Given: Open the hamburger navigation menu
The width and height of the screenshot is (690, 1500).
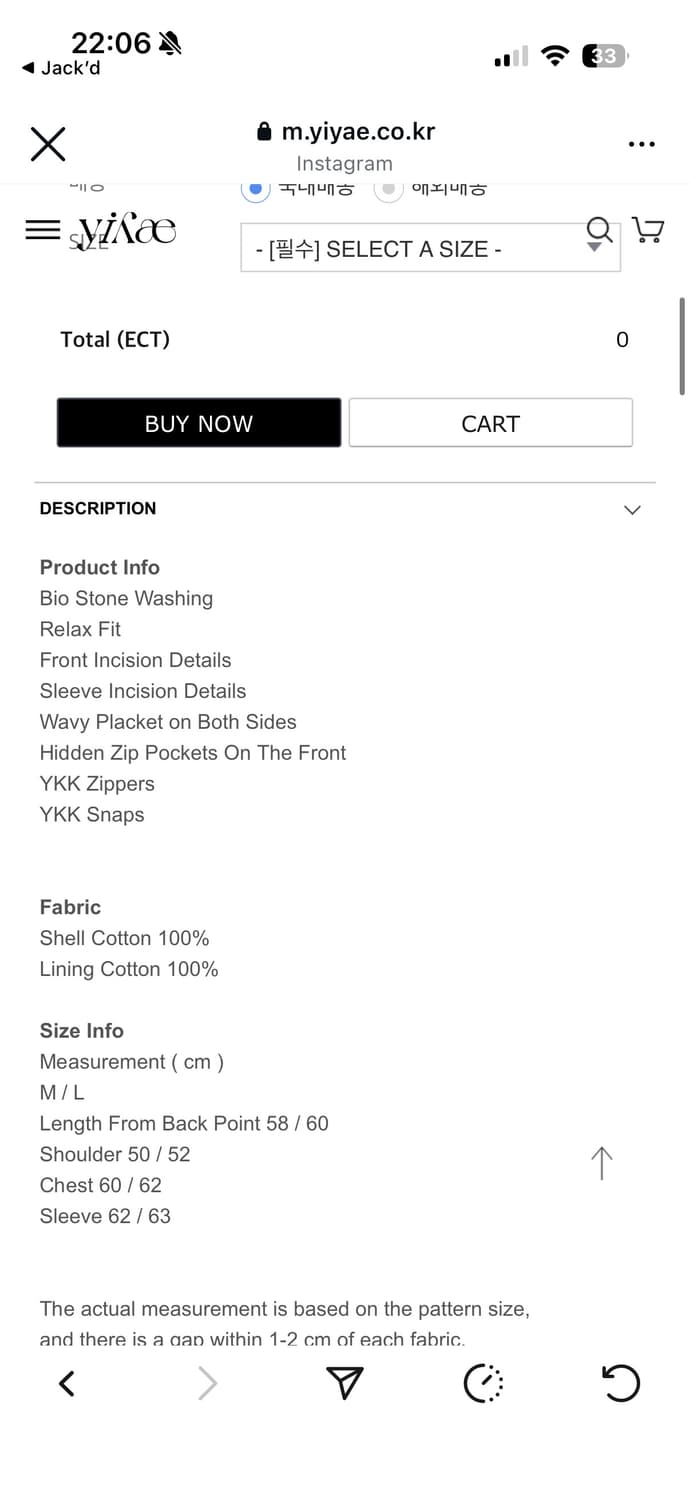Looking at the screenshot, I should (42, 230).
